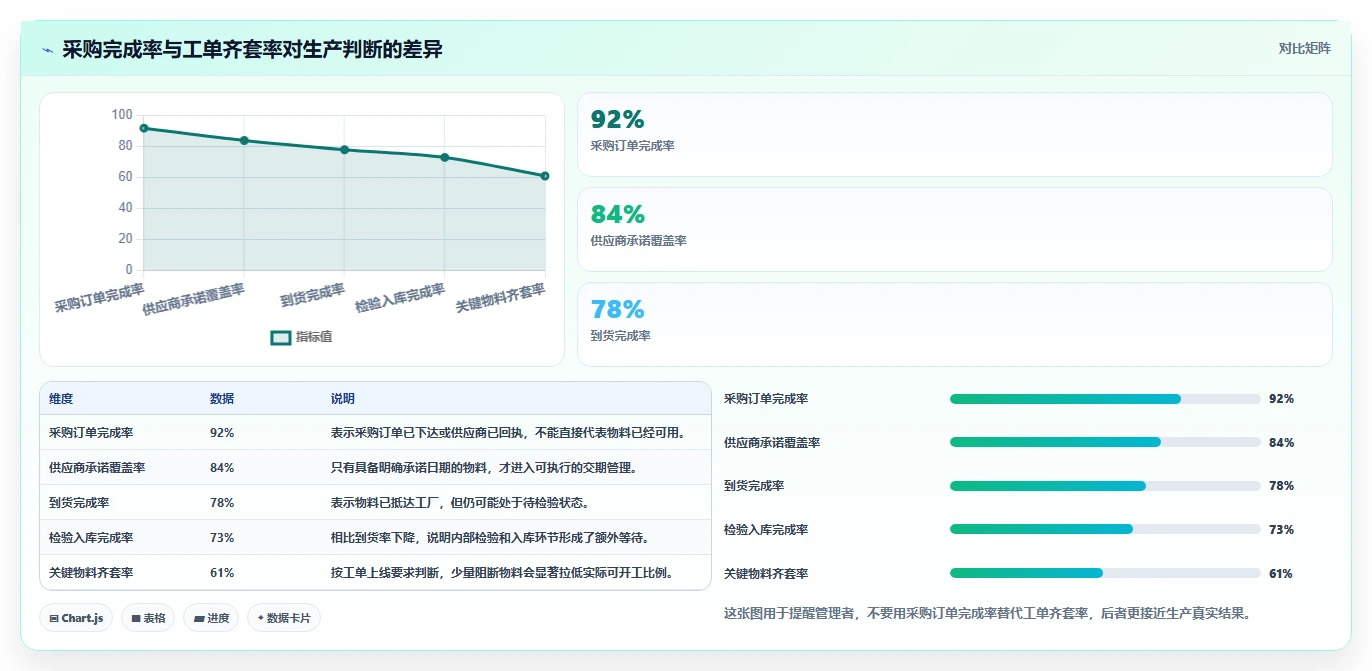
Task: Select 到货完成率 cell in the table
Action: coord(79,503)
